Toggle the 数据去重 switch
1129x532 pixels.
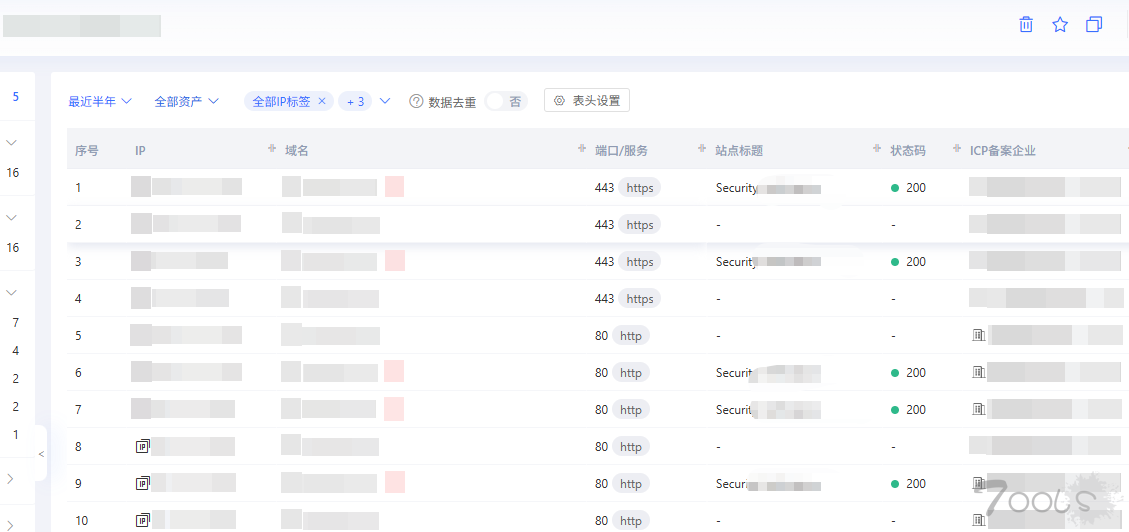(506, 102)
